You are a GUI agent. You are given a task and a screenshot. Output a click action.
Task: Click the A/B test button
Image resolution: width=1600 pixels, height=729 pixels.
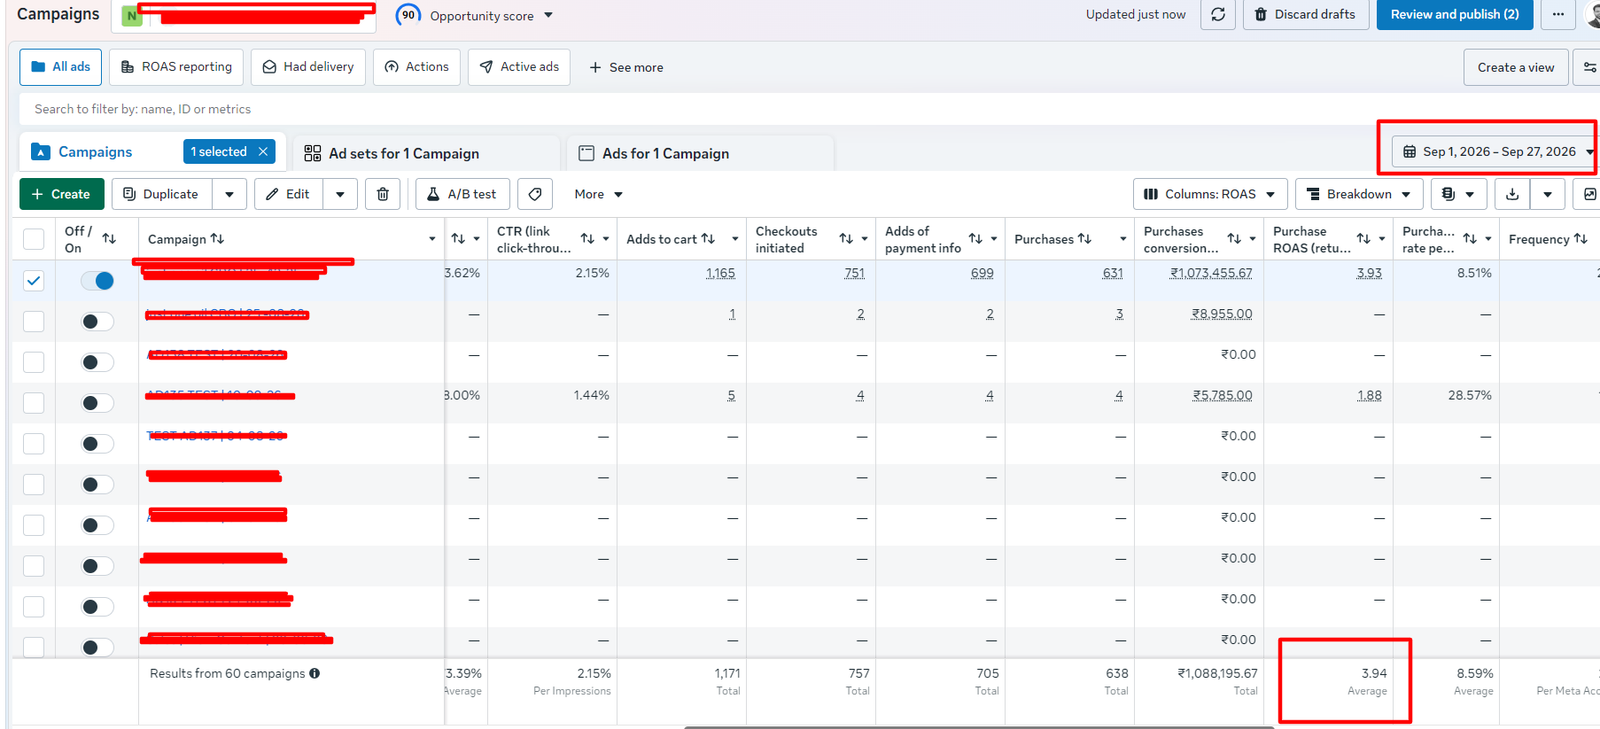(462, 194)
